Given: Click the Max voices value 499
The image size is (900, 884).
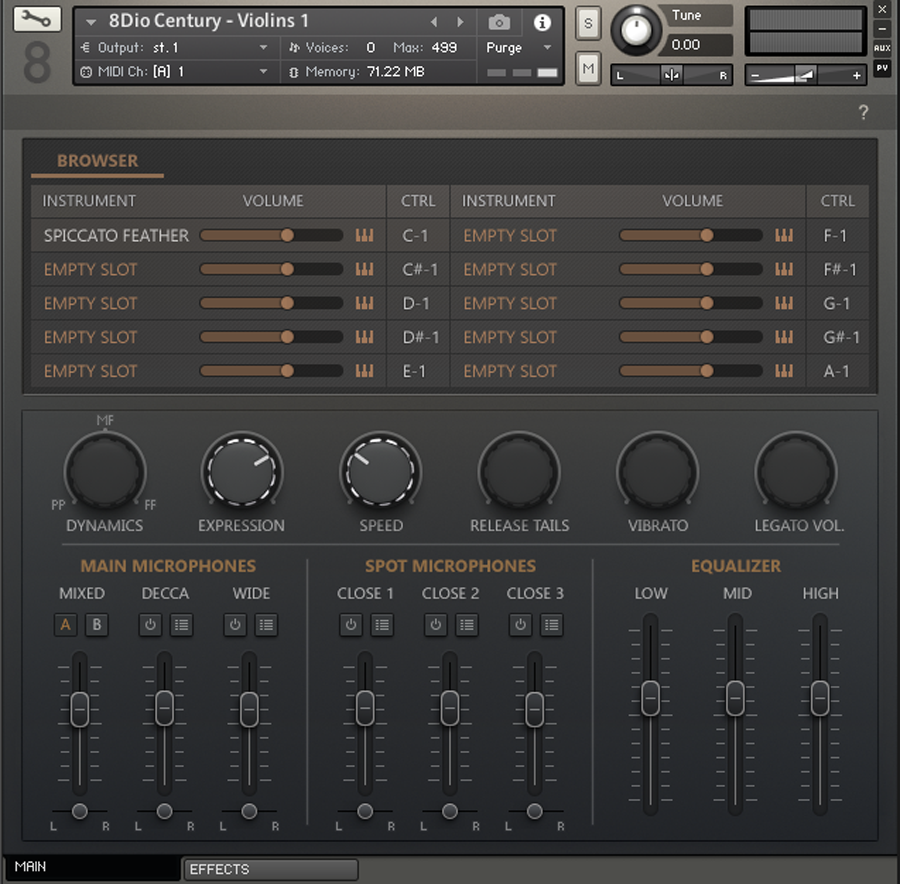Looking at the screenshot, I should click(x=444, y=48).
